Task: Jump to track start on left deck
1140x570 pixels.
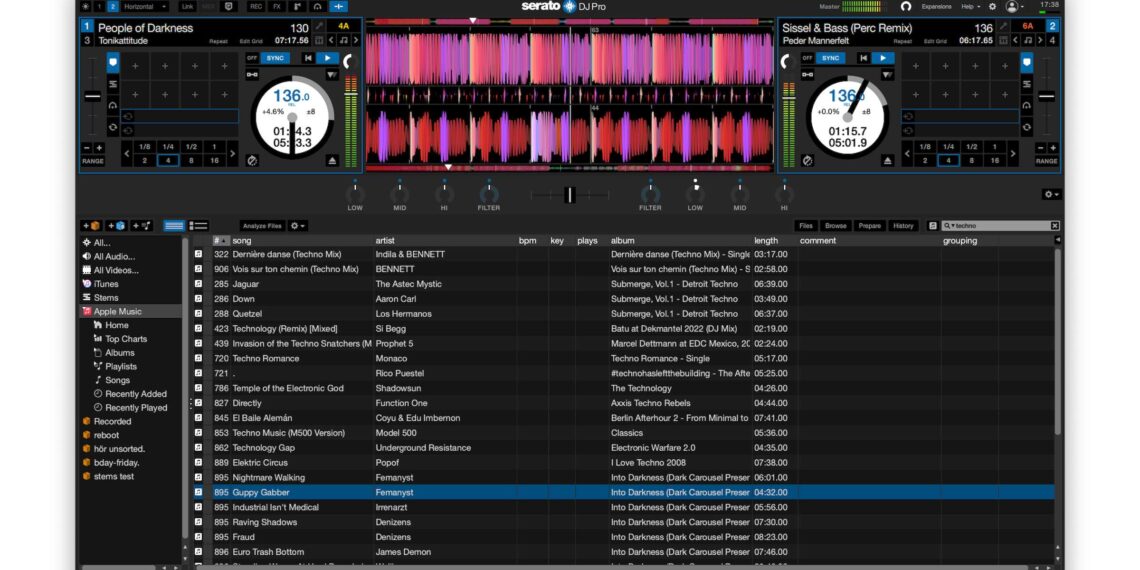Action: 307,58
